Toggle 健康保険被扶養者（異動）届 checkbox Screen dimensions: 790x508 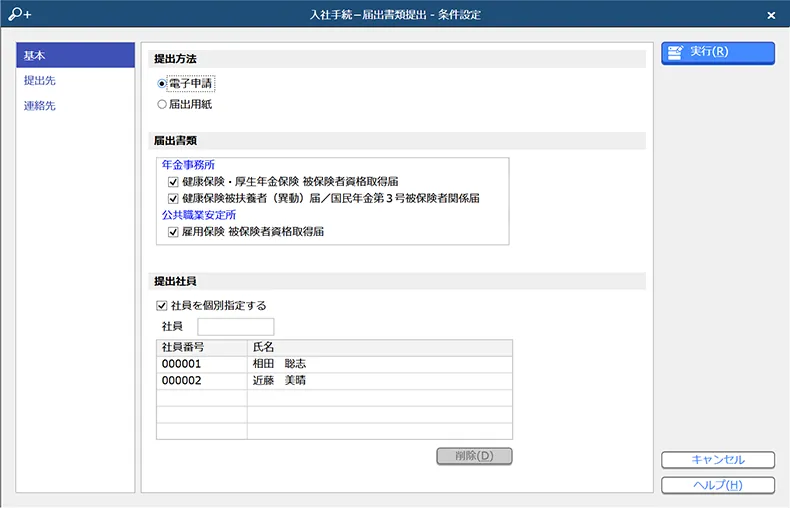173,198
